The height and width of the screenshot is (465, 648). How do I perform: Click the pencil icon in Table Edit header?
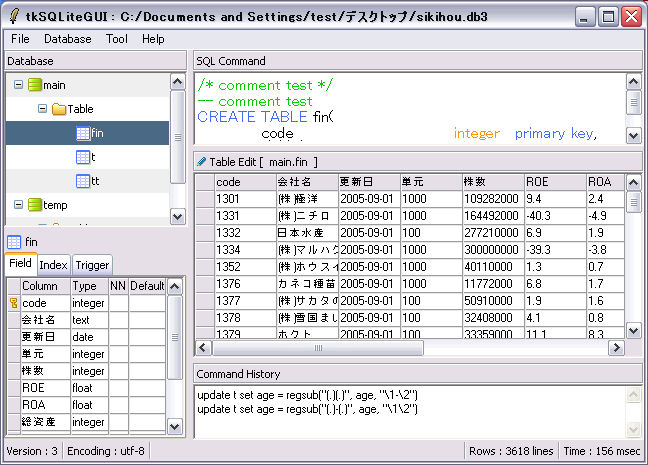pyautogui.click(x=201, y=161)
